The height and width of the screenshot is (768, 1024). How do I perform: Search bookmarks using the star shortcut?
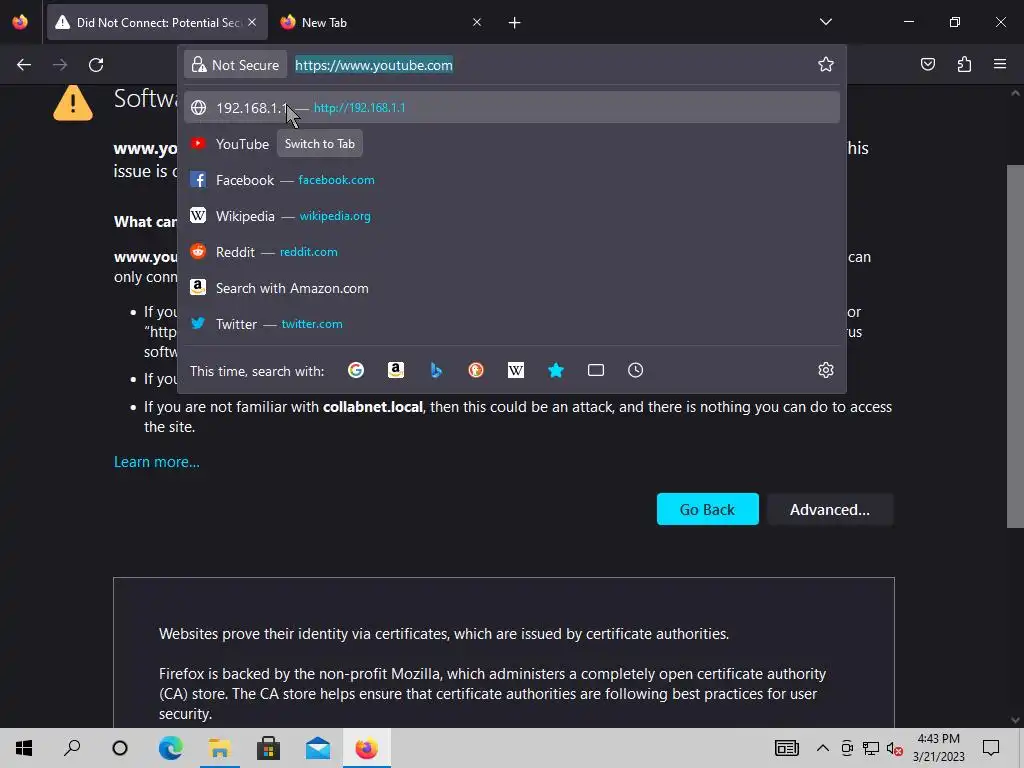(556, 370)
